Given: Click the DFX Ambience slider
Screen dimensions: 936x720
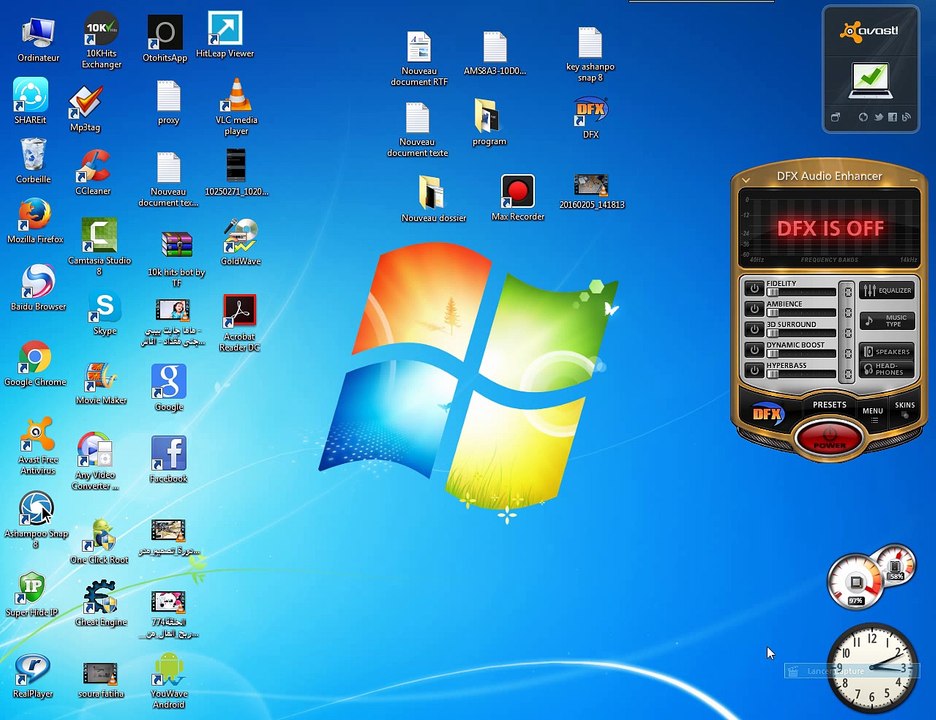Looking at the screenshot, I should (801, 312).
